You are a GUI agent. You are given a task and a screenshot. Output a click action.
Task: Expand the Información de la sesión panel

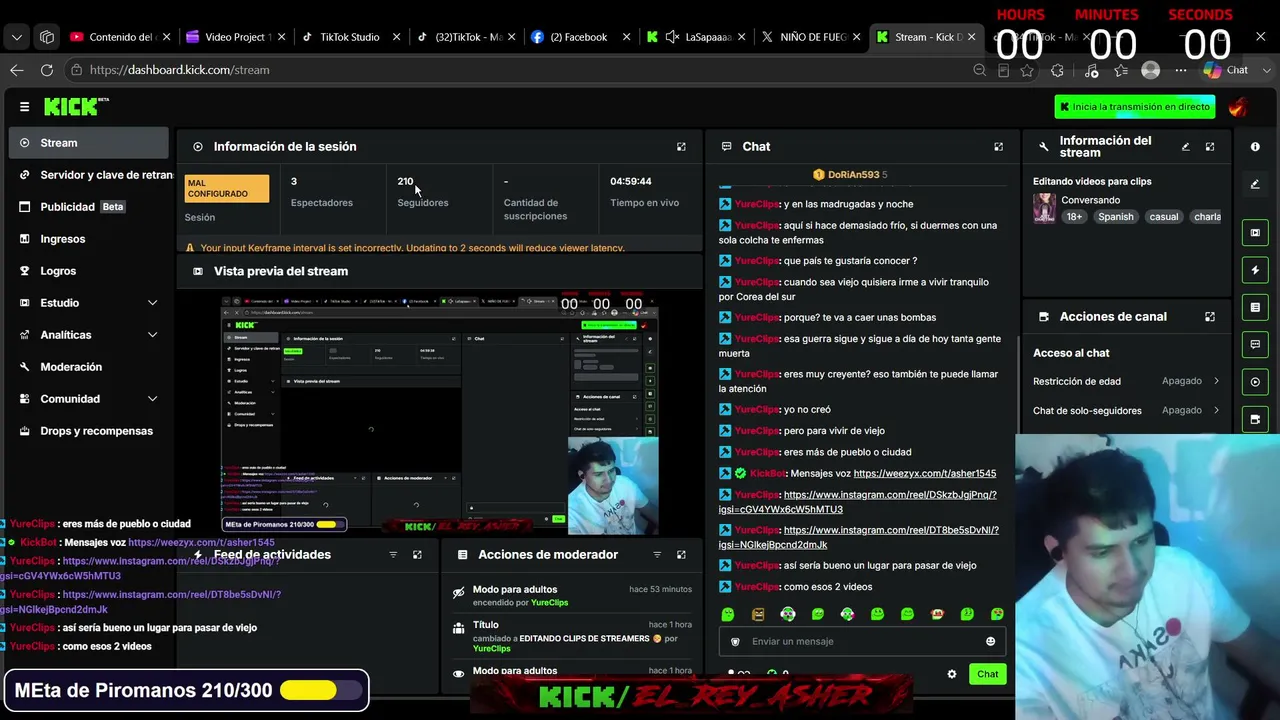tap(681, 147)
